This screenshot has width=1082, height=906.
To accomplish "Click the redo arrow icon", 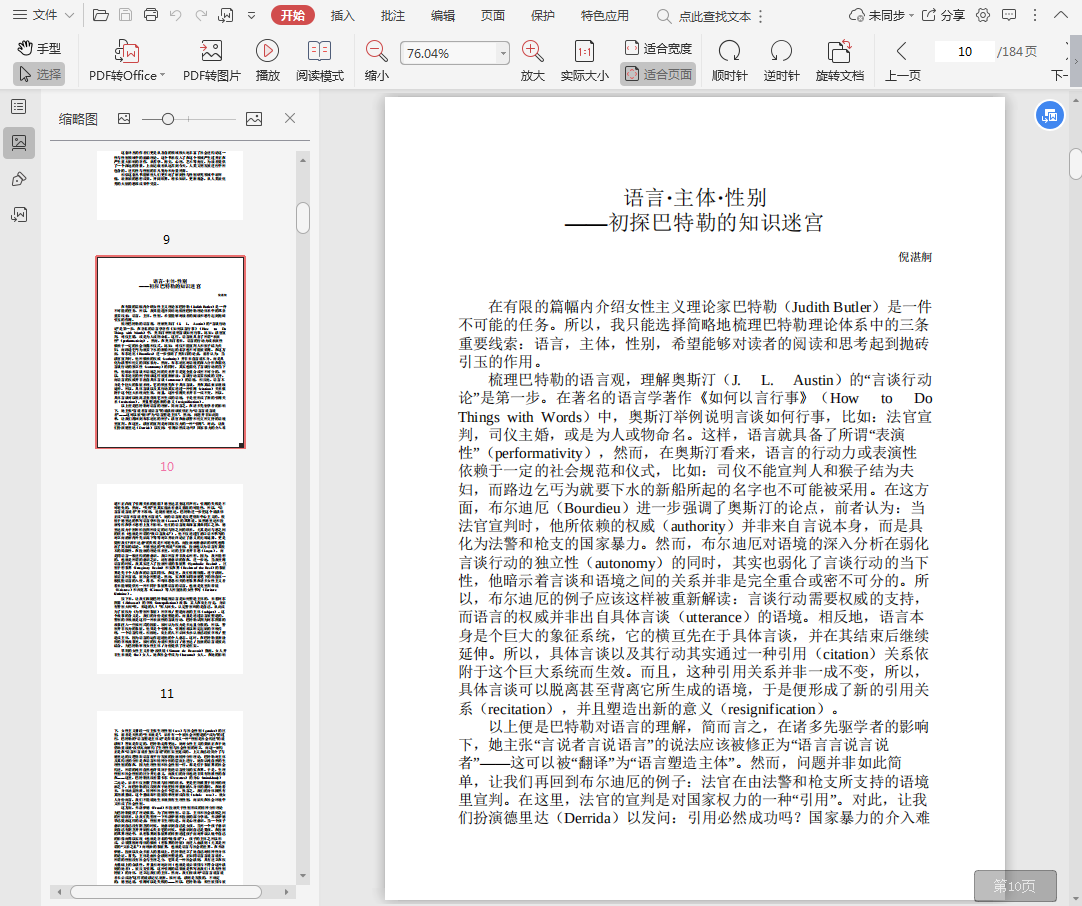I will (201, 15).
